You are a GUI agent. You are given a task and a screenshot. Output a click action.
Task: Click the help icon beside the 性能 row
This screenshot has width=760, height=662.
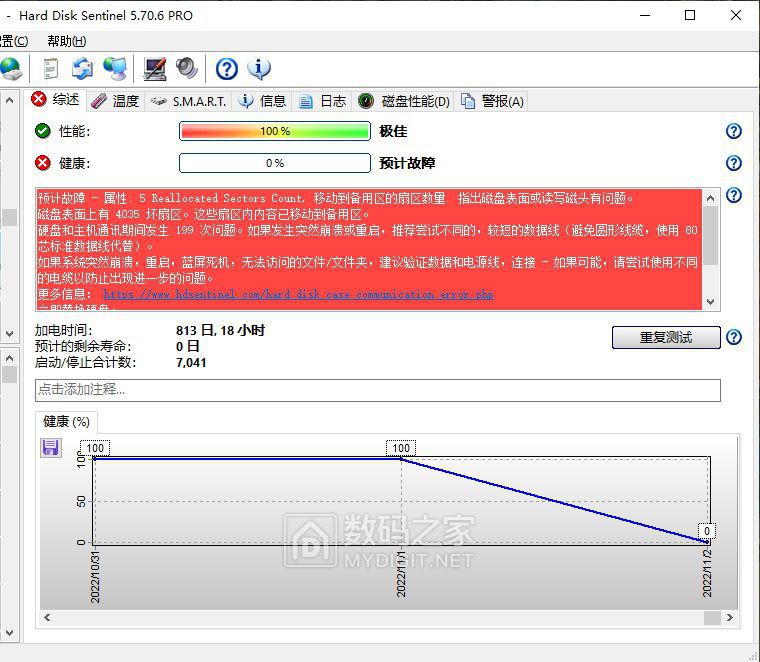[734, 131]
